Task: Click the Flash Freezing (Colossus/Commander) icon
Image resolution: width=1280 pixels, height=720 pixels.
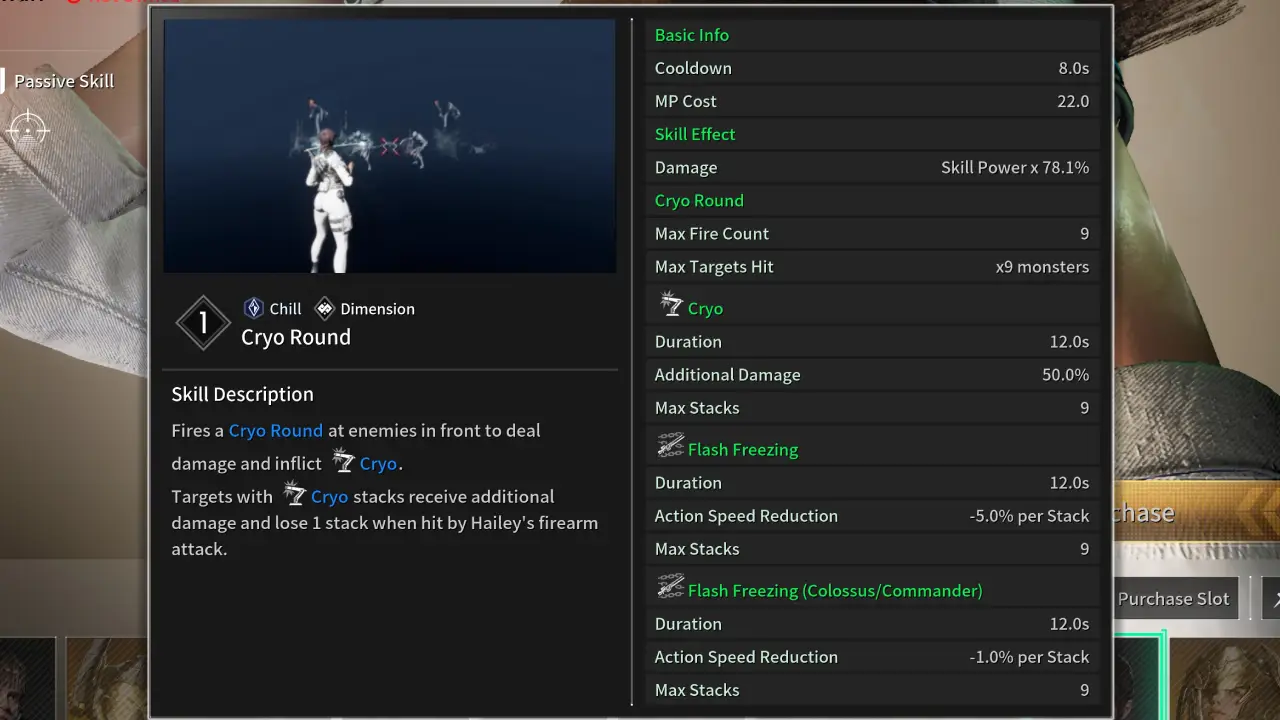Action: (672, 588)
